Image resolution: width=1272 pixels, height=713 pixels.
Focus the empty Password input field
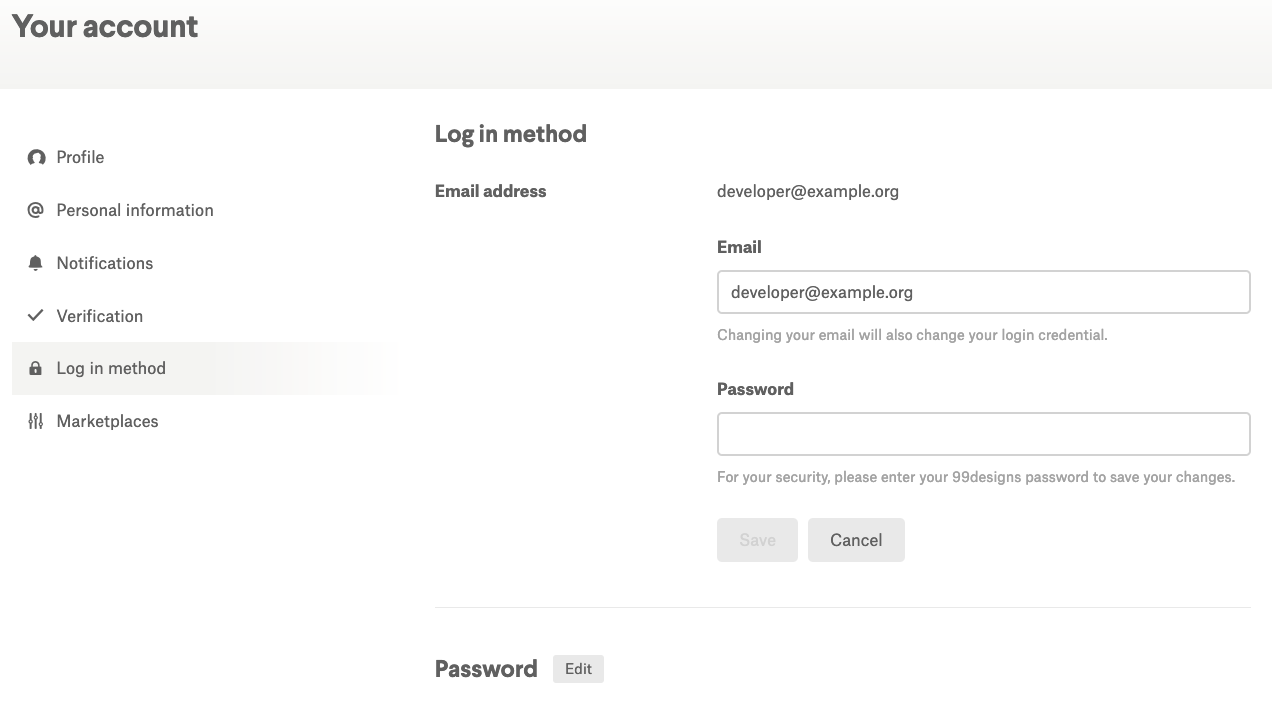coord(983,434)
